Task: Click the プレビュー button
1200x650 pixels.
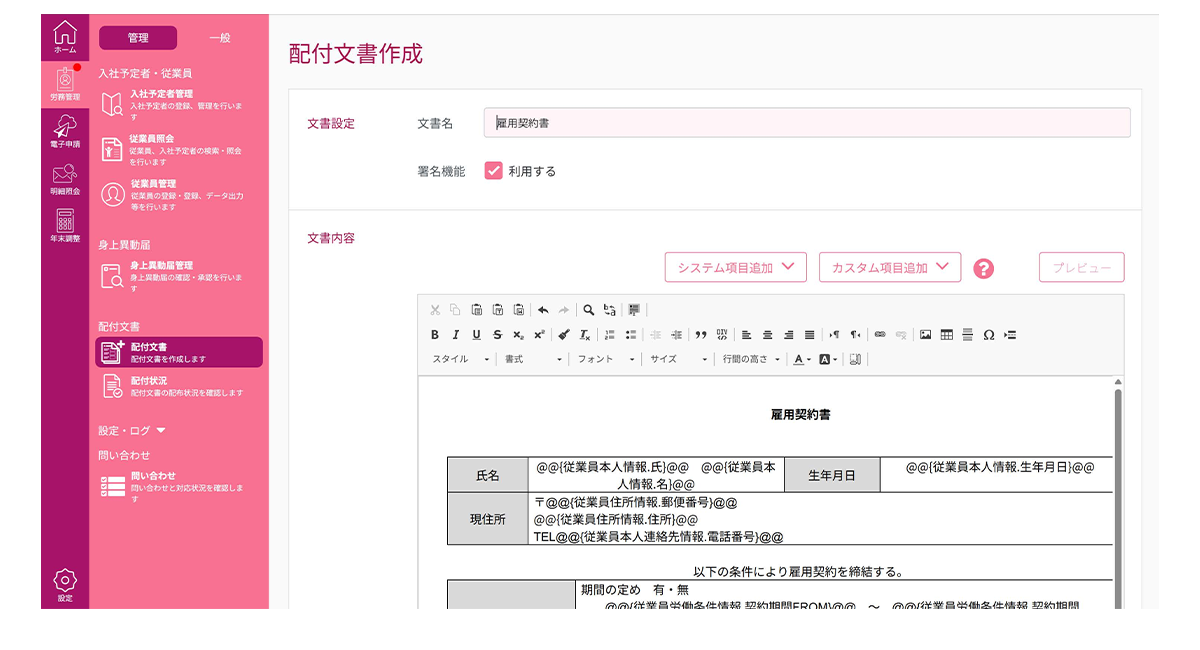Action: click(1081, 268)
